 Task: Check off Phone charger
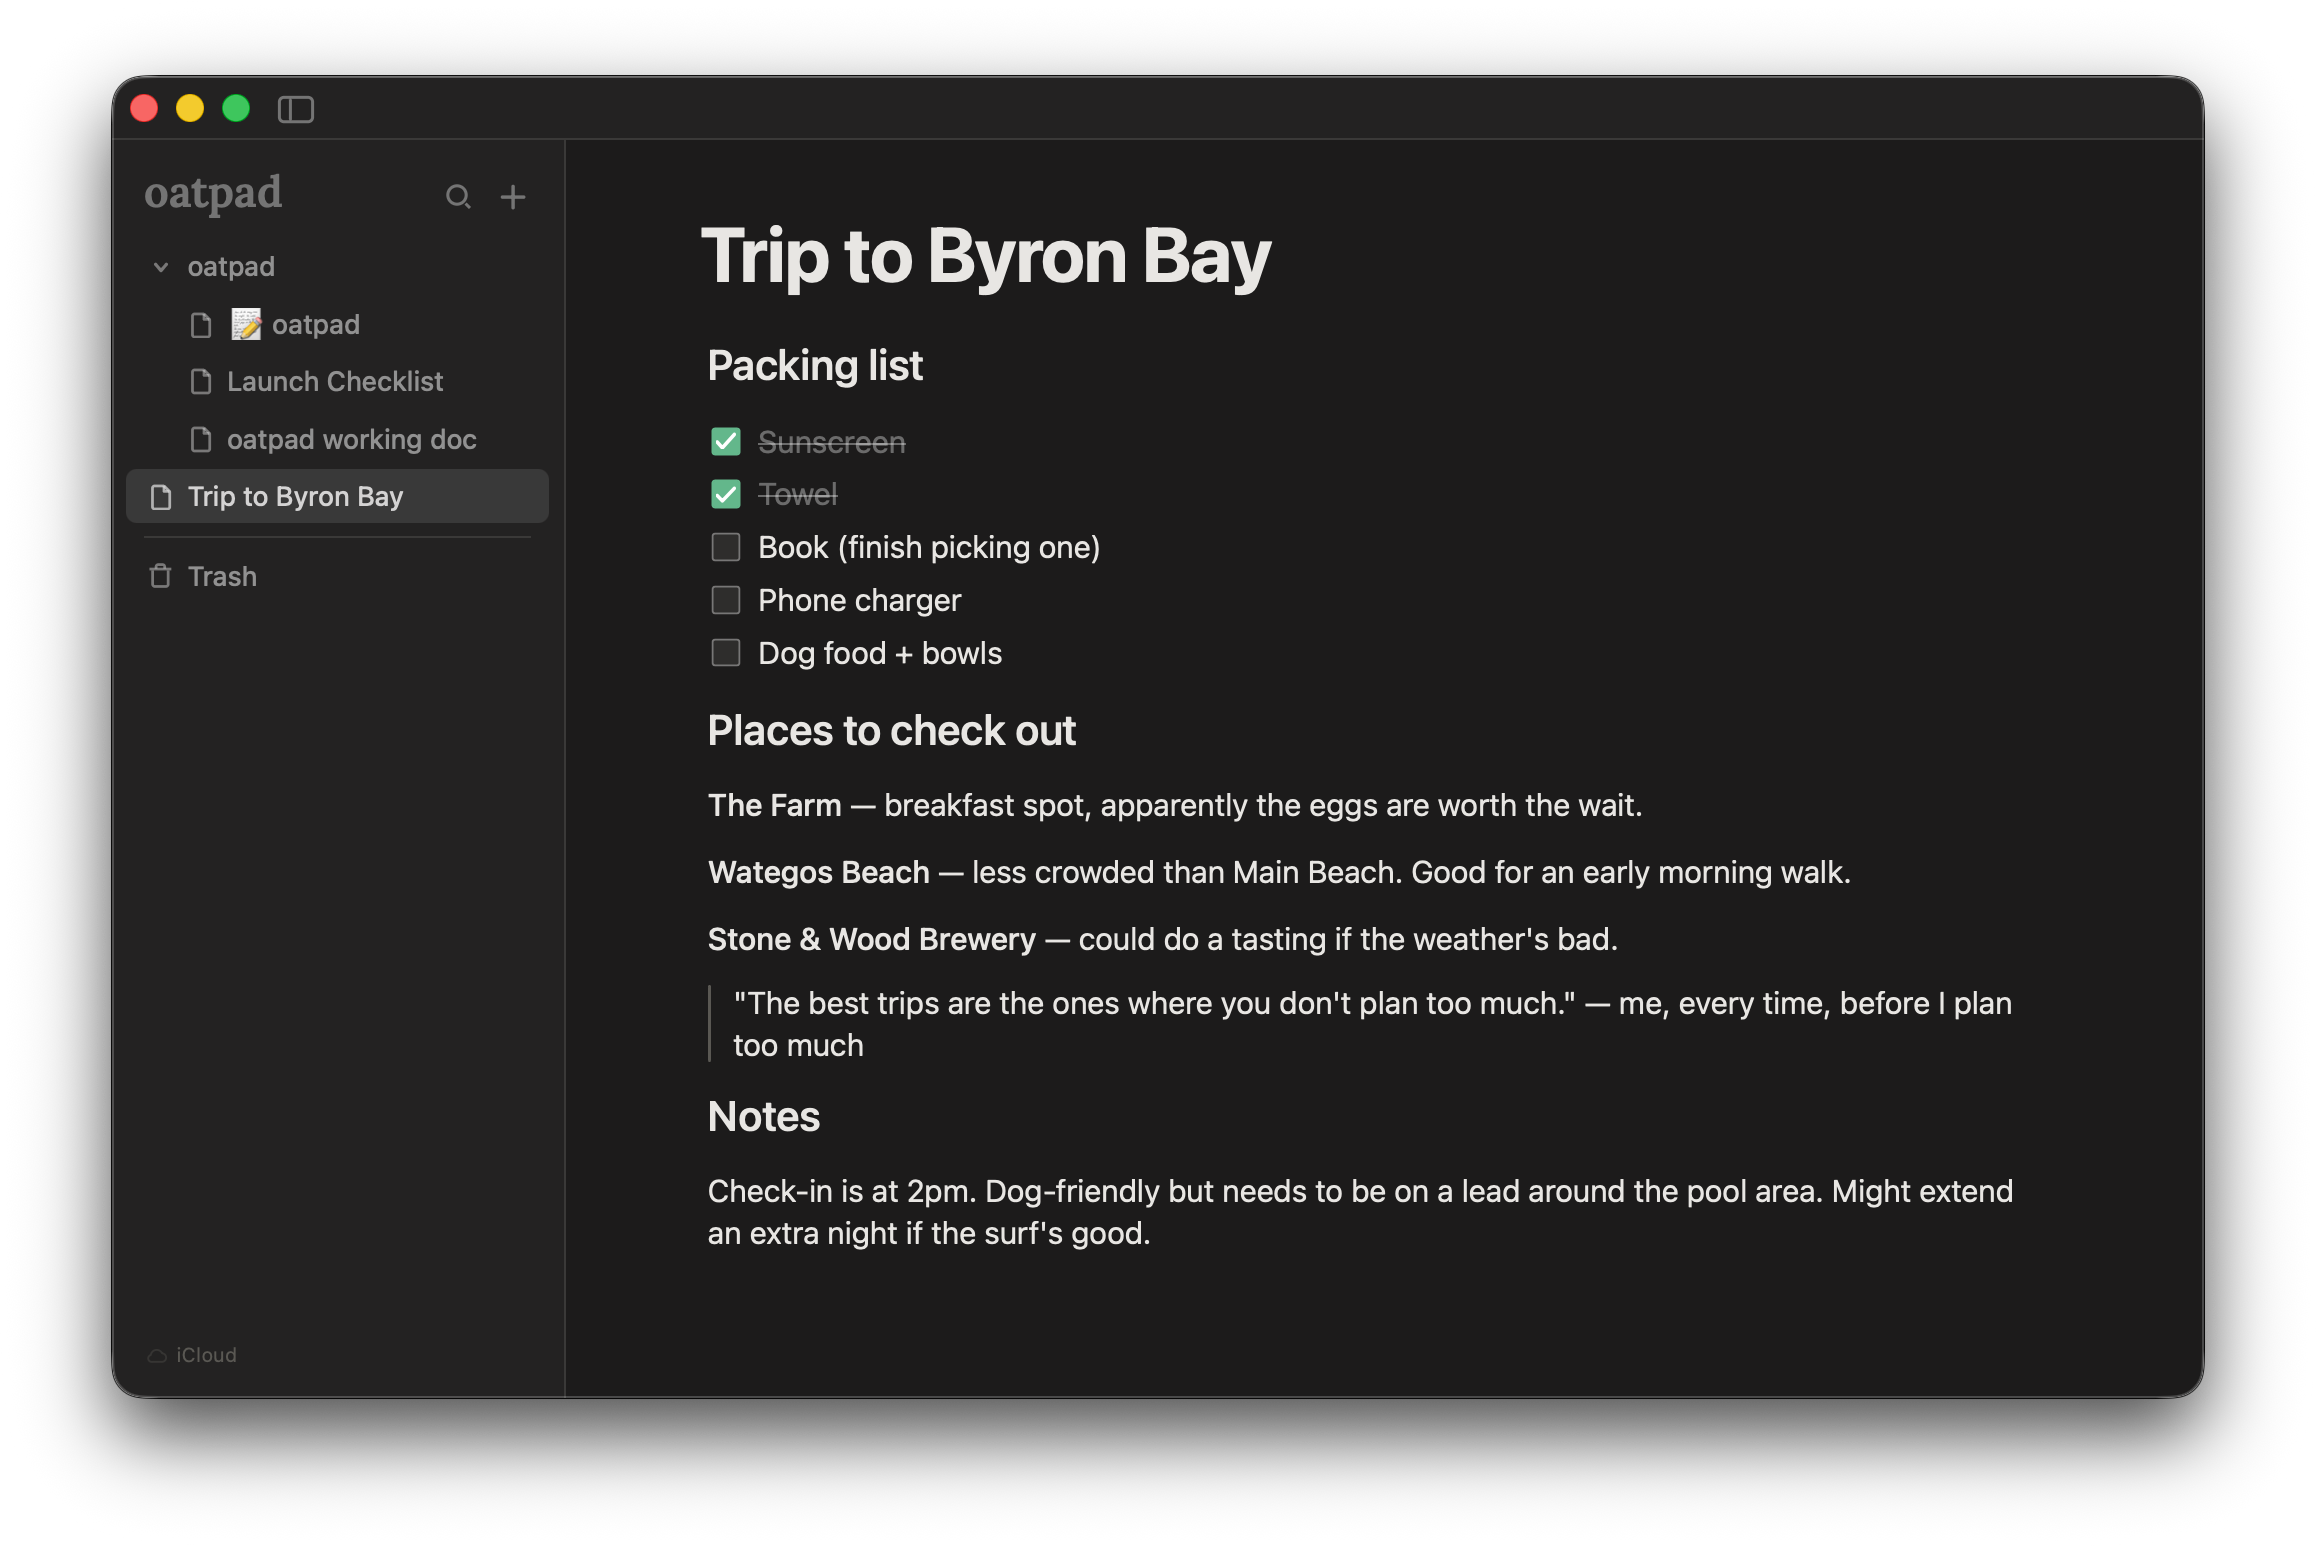click(725, 600)
